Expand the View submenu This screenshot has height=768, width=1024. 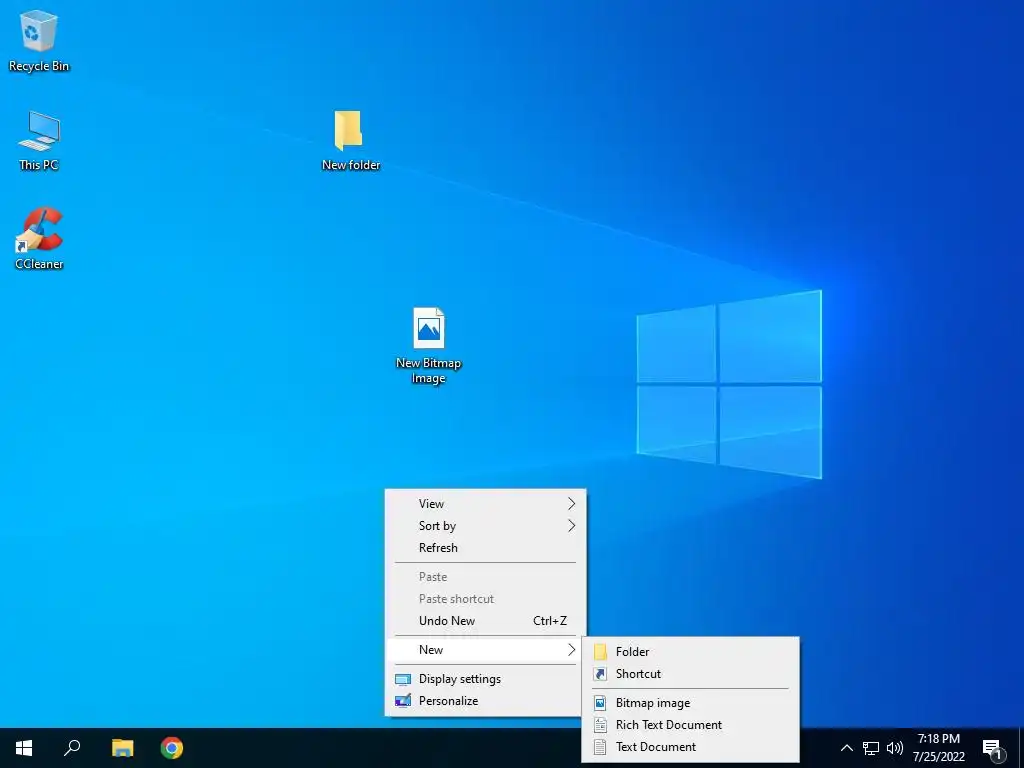pos(485,504)
